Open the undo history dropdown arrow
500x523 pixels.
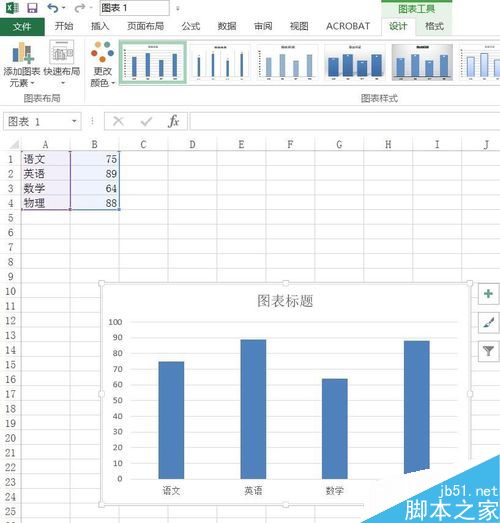(63, 8)
